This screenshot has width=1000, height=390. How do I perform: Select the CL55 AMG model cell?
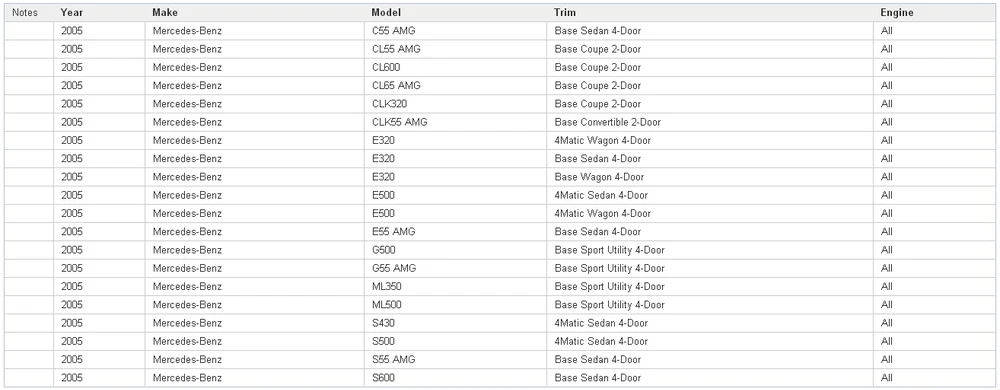pos(455,49)
